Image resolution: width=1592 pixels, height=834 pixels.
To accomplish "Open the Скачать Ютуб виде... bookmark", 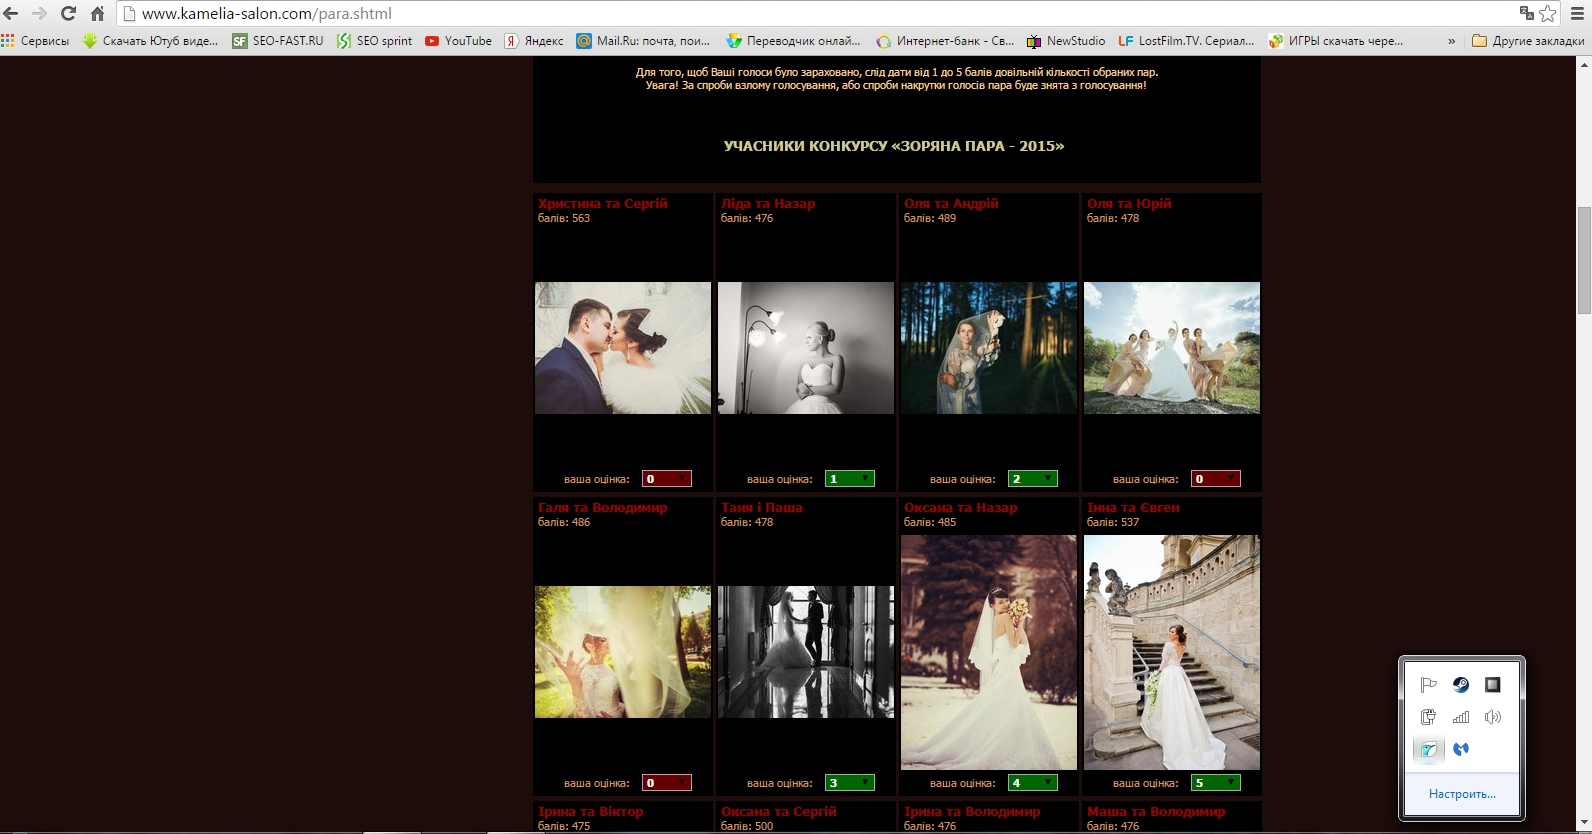I will tap(151, 41).
